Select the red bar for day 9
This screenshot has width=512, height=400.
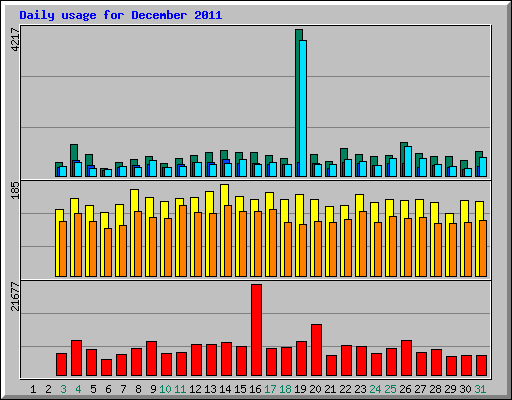[x=151, y=359]
